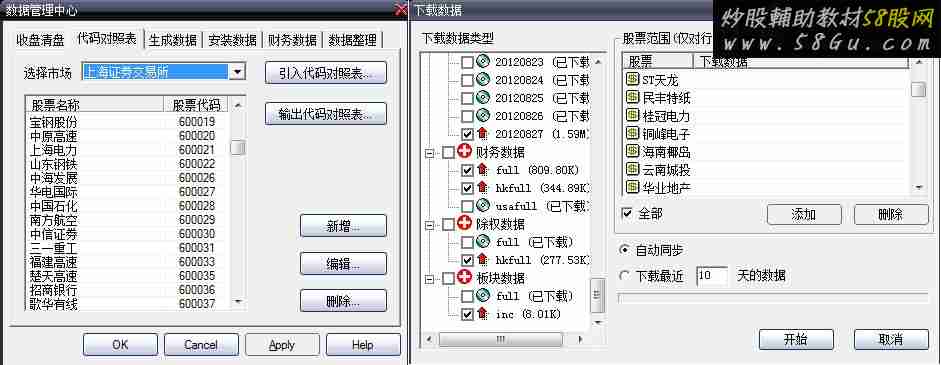Uncheck the full (809.80K) checkbox
The image size is (941, 365).
click(x=467, y=170)
